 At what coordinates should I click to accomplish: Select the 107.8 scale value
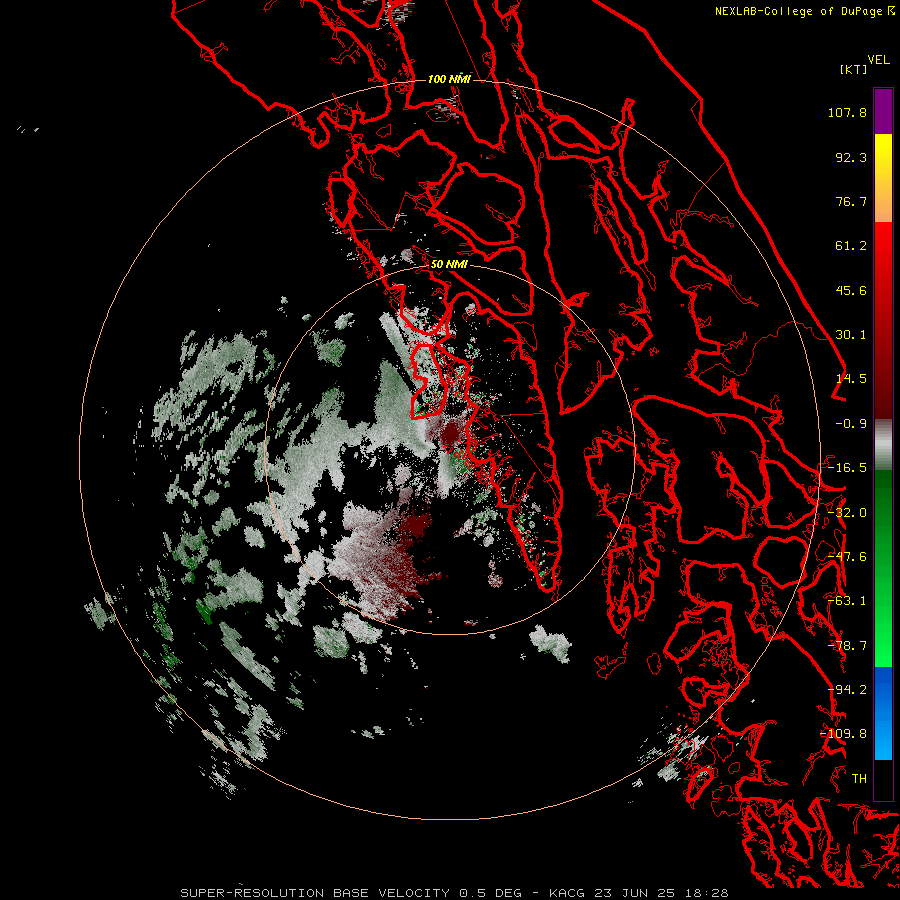coord(847,112)
